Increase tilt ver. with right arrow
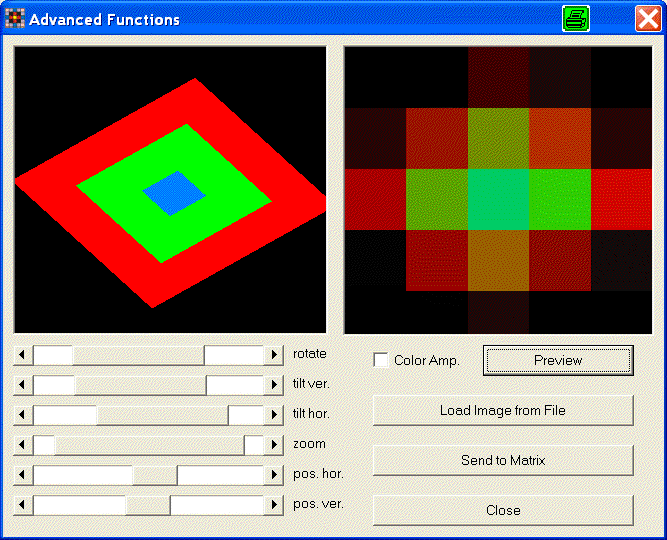Screen dimensions: 667x540 [274, 385]
